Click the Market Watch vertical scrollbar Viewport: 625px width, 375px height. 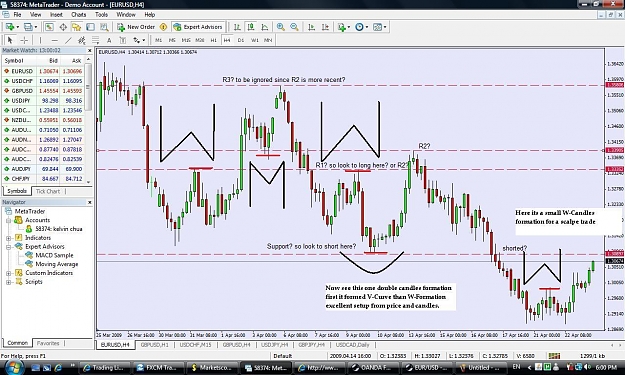(x=88, y=120)
